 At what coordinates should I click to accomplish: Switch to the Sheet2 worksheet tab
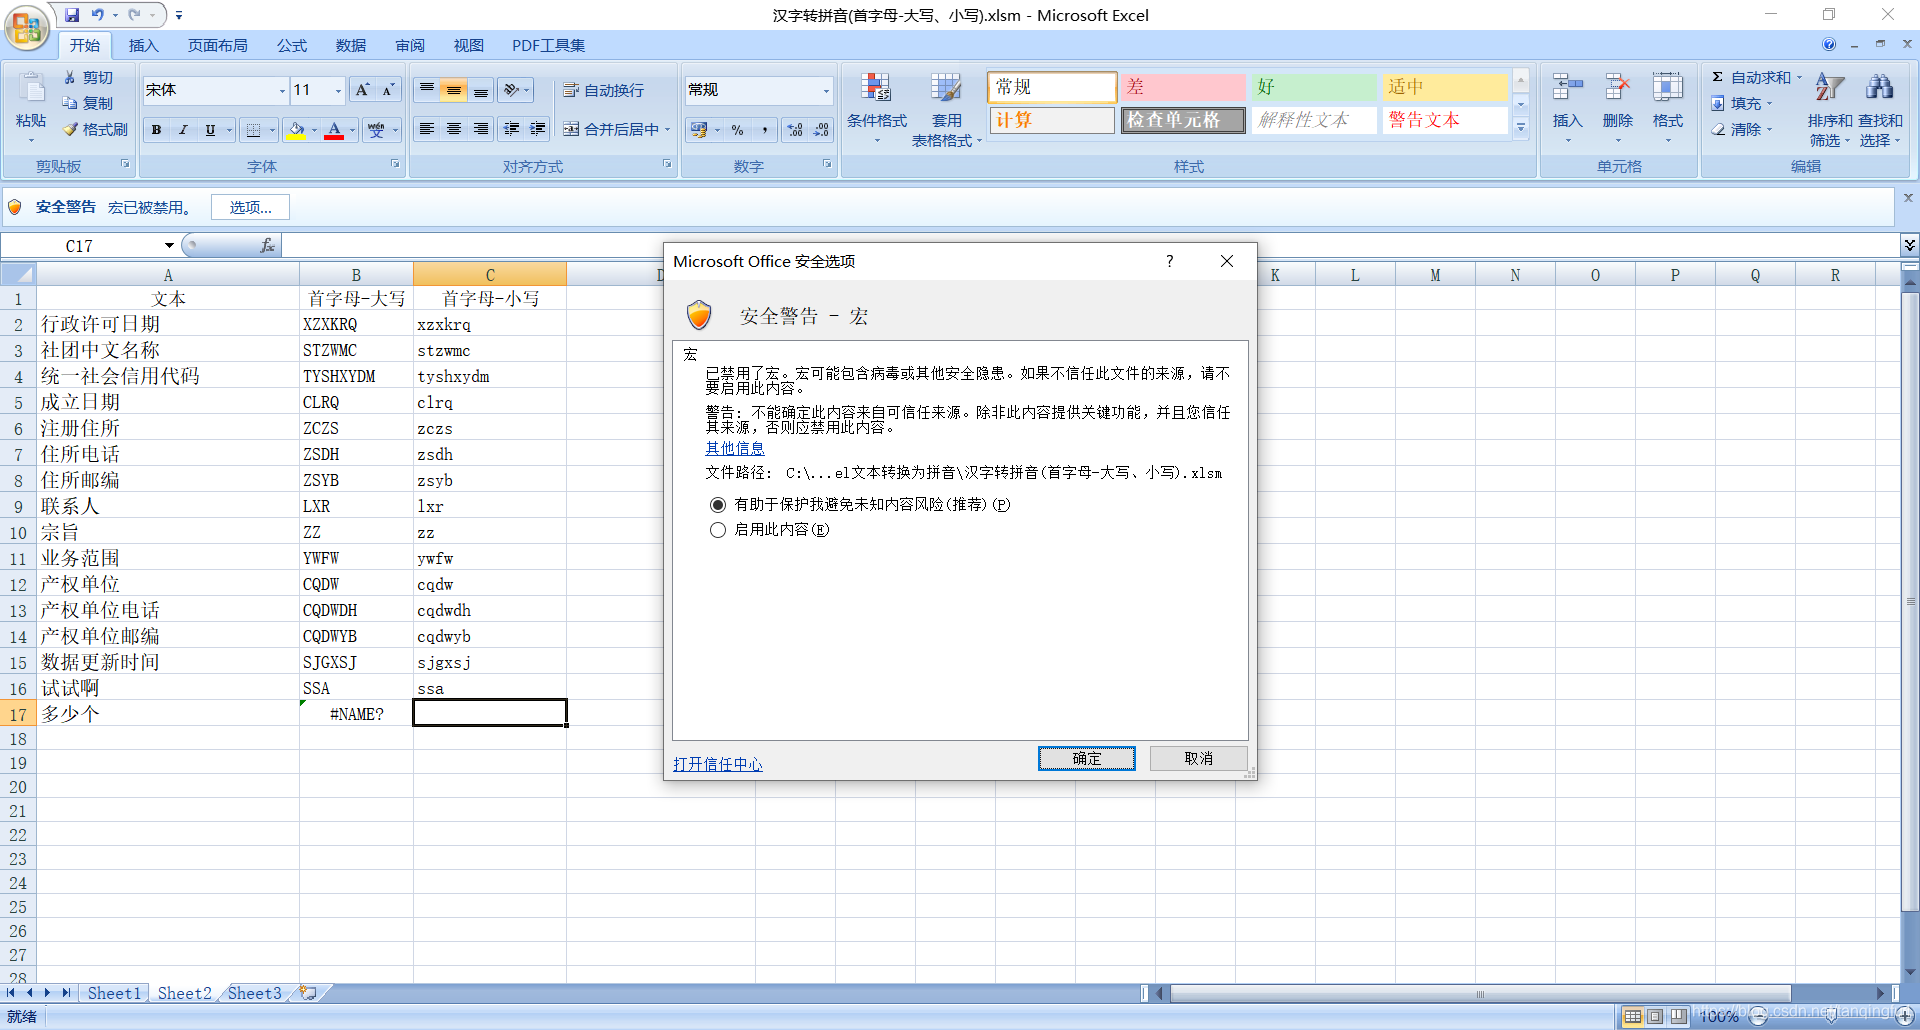pyautogui.click(x=184, y=993)
